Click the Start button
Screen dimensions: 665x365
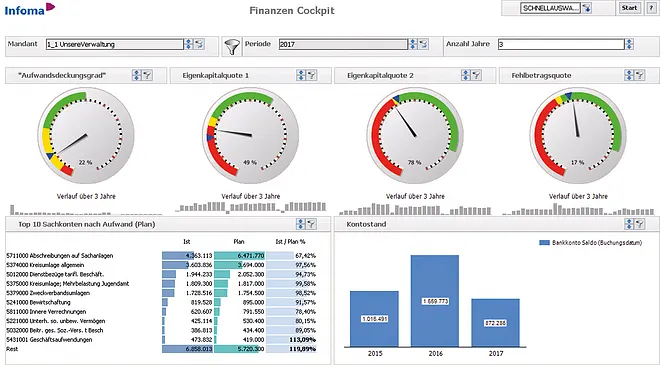pyautogui.click(x=629, y=8)
